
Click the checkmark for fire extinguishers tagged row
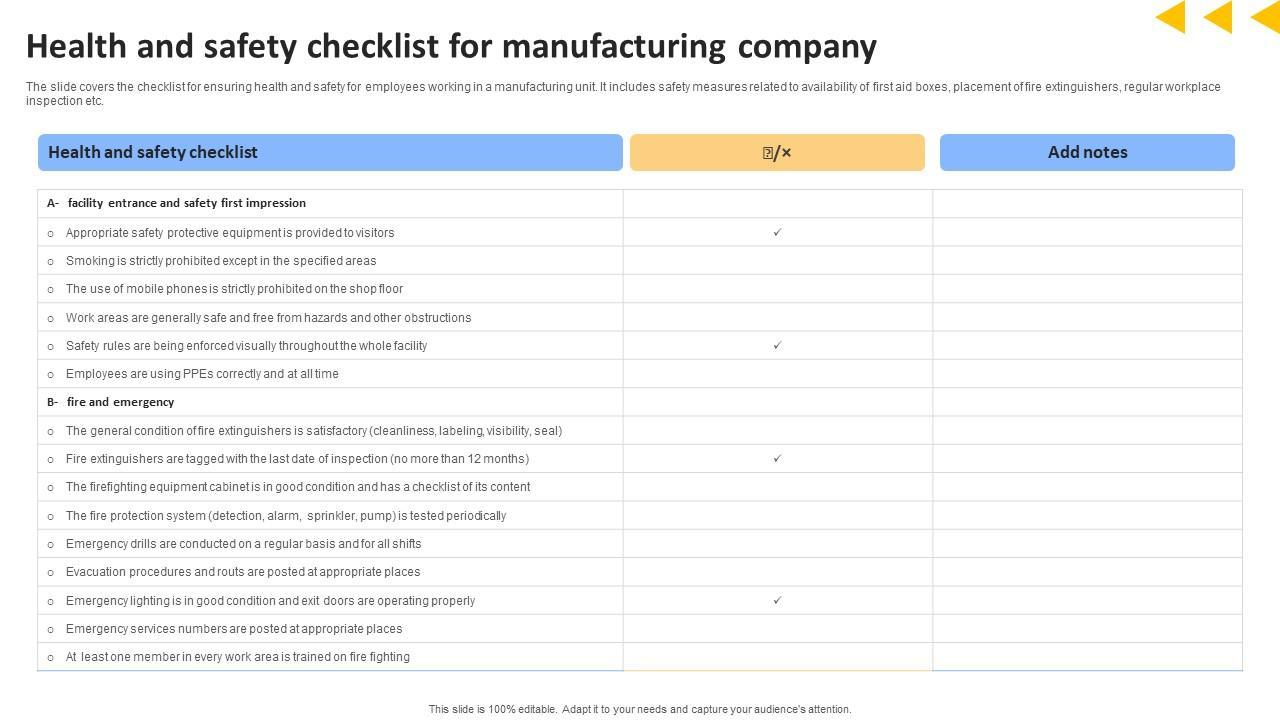(777, 458)
